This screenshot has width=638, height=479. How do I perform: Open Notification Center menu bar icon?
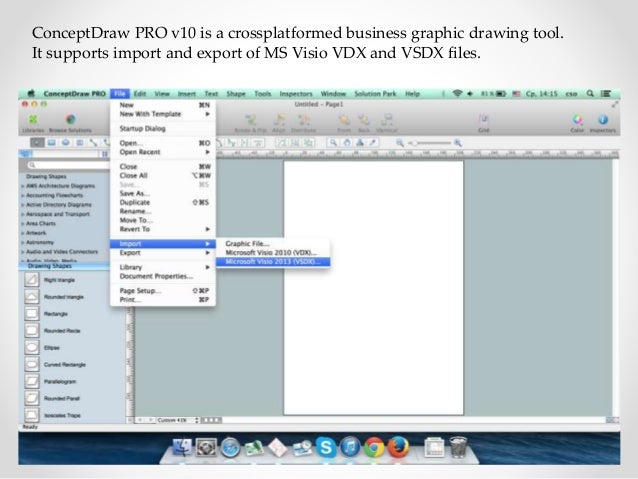[x=606, y=94]
